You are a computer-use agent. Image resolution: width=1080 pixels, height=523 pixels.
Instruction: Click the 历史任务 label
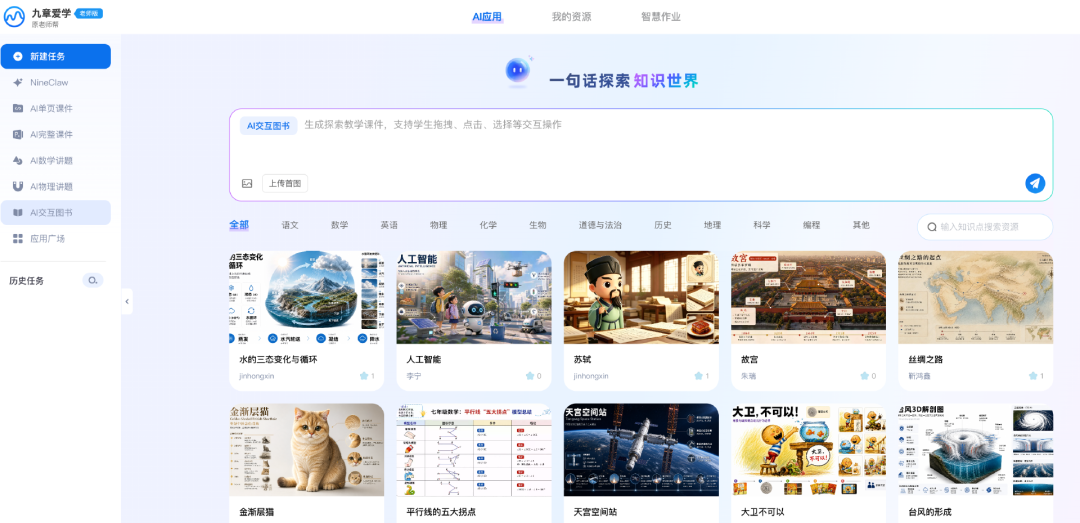tap(27, 280)
